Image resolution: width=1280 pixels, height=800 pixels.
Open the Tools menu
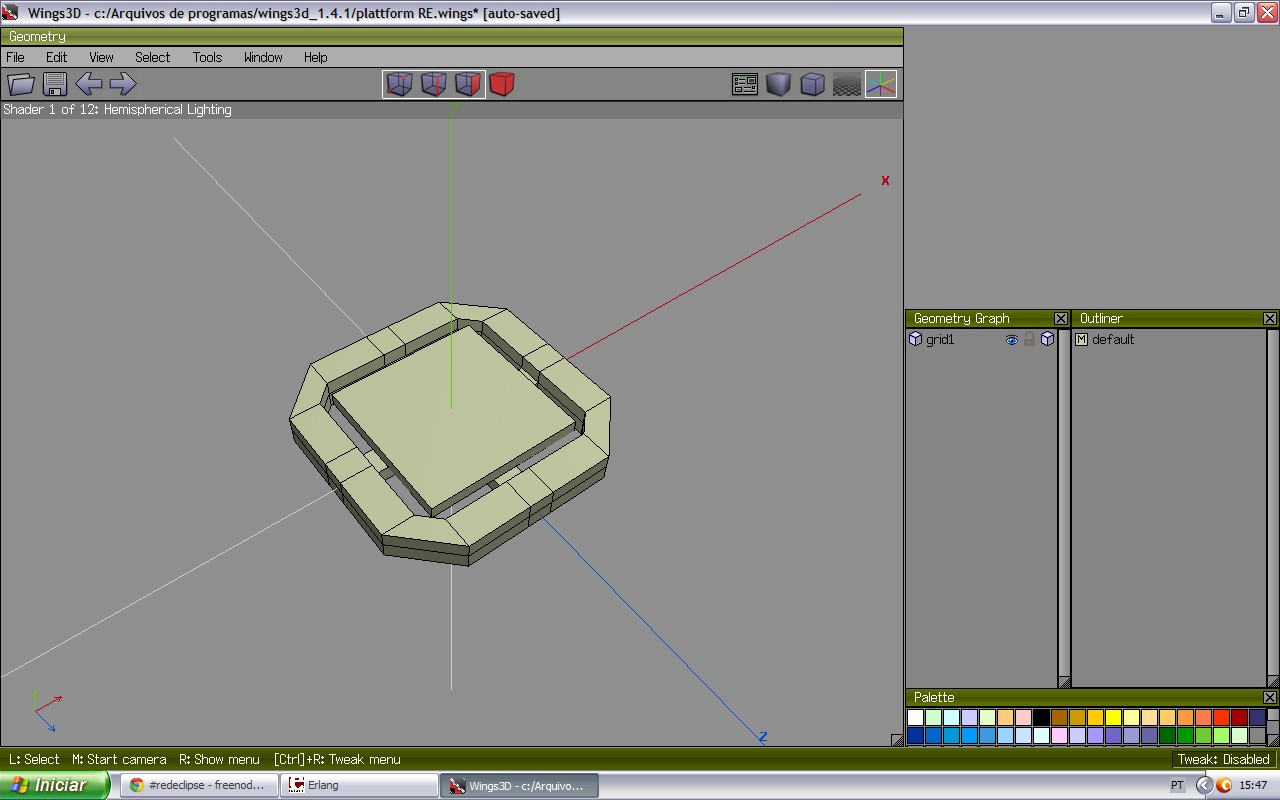(x=207, y=57)
